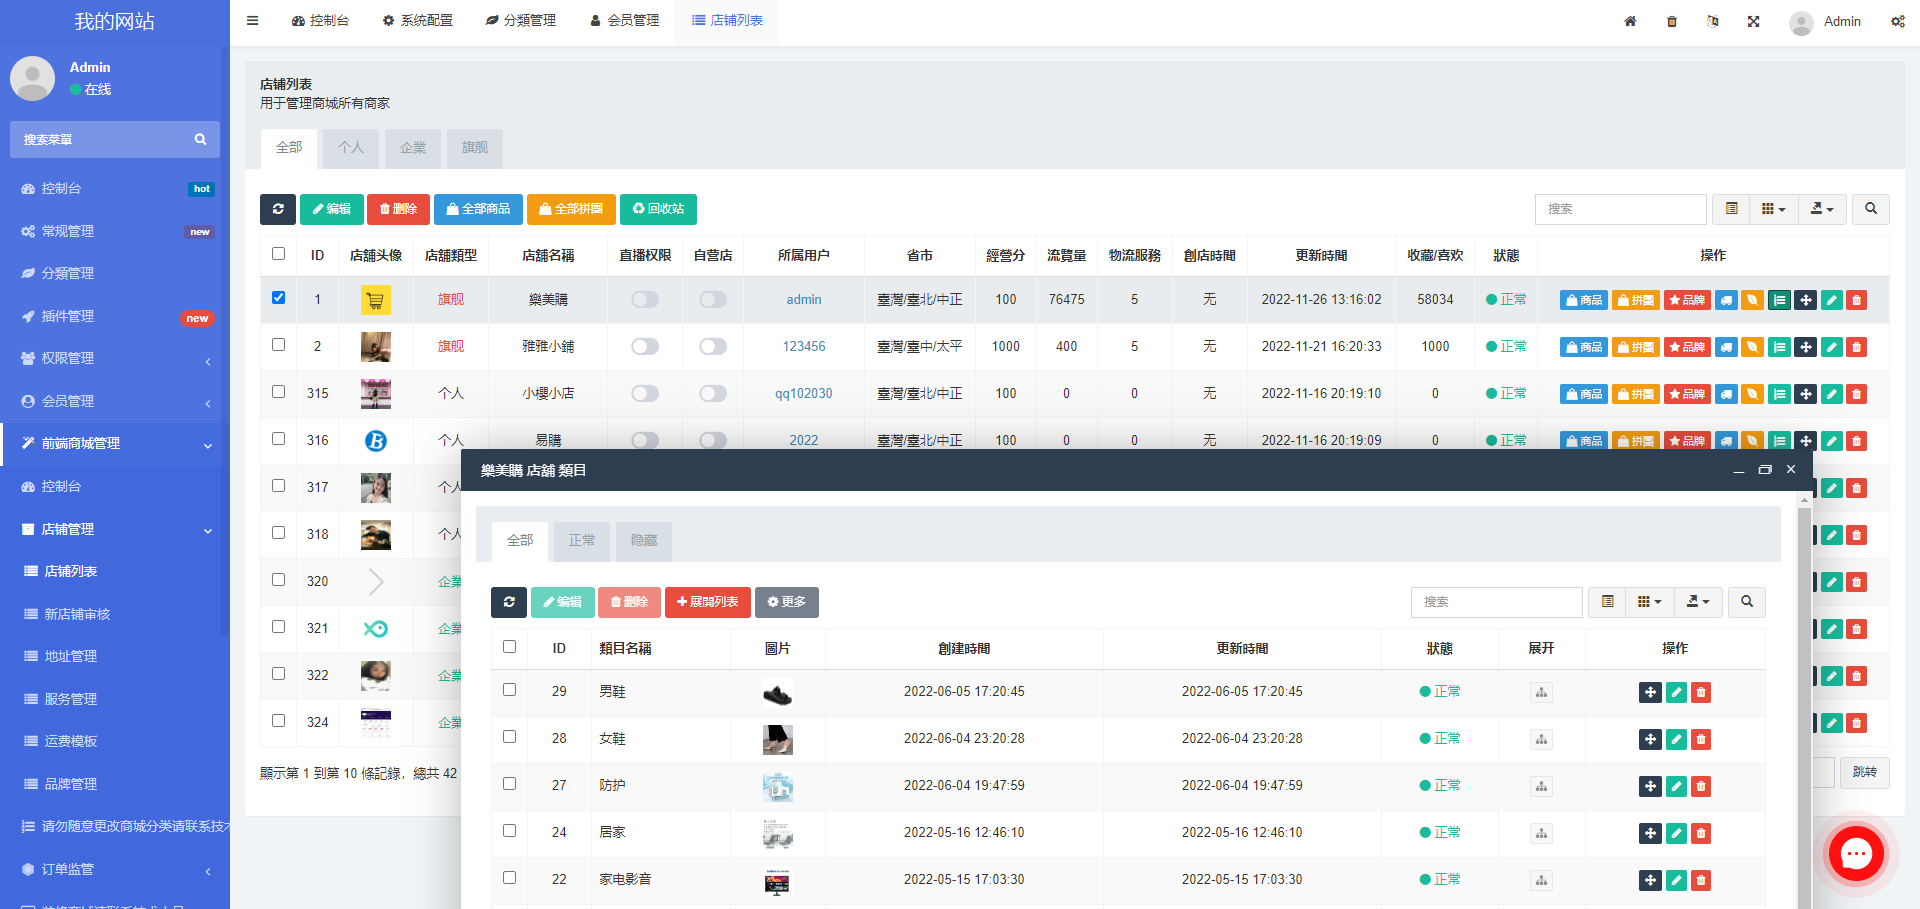Click the sidebar 搜索菜單 search field
1920x909 pixels.
point(105,140)
